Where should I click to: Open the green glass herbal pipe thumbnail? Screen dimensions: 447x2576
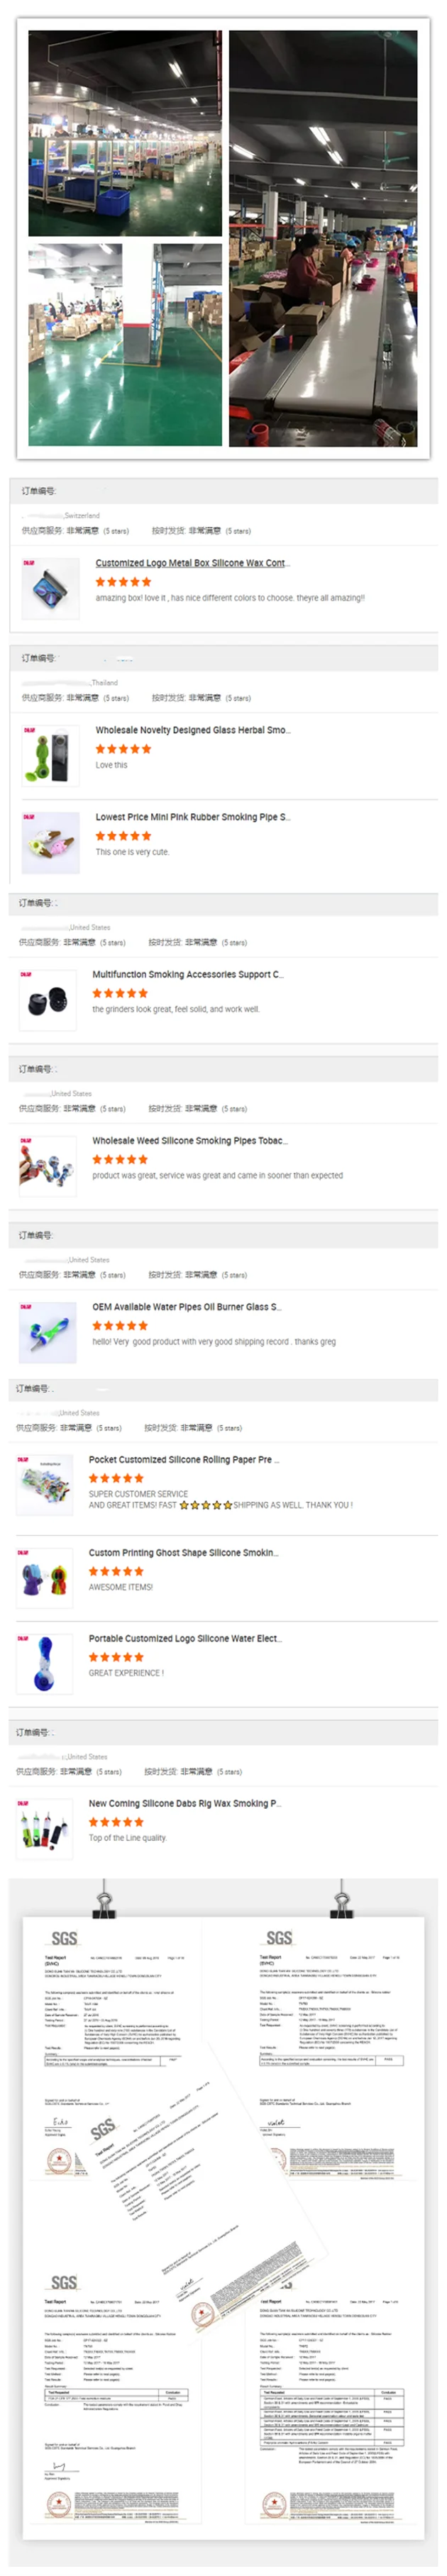point(51,755)
